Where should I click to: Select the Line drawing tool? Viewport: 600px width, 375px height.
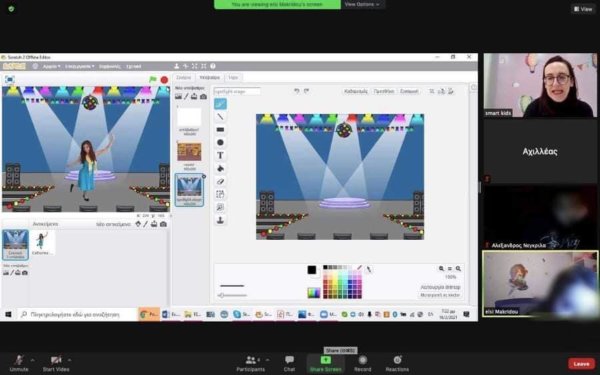220,117
